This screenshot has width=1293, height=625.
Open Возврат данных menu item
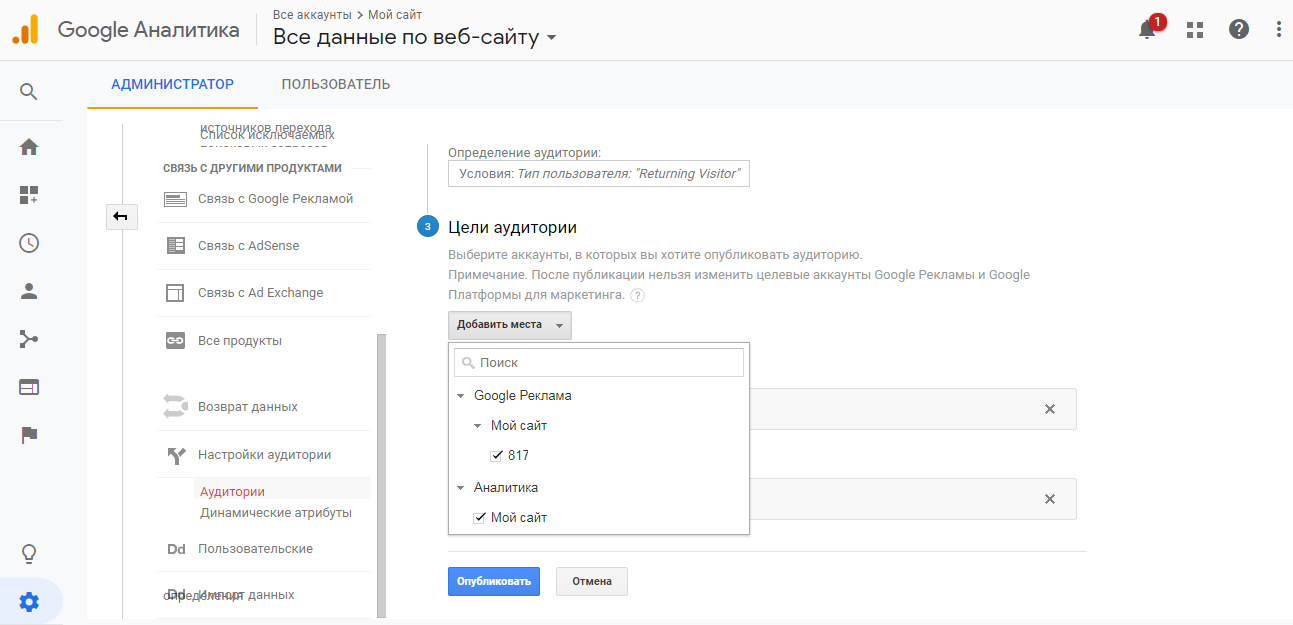[248, 407]
